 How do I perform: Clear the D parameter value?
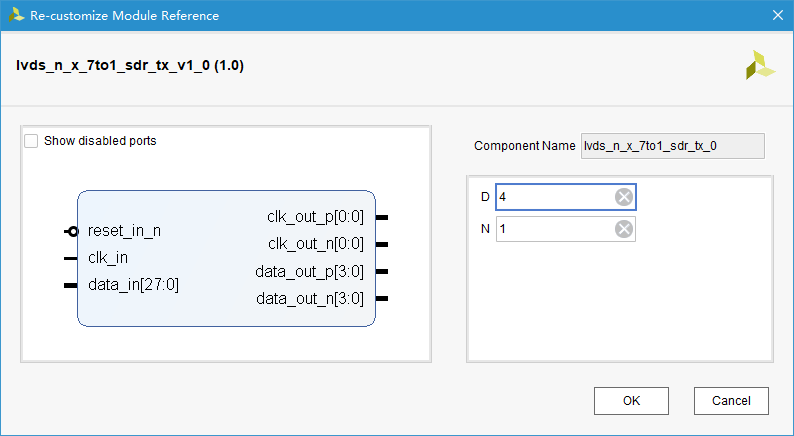pyautogui.click(x=623, y=197)
